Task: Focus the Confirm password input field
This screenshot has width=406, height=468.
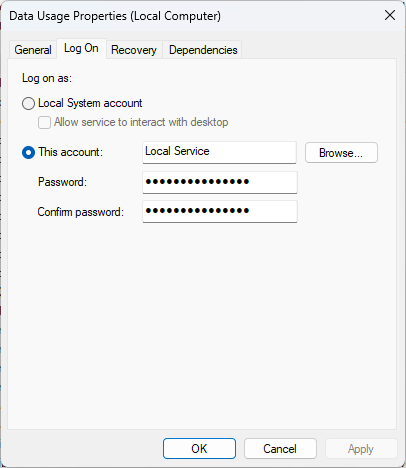Action: pyautogui.click(x=220, y=211)
